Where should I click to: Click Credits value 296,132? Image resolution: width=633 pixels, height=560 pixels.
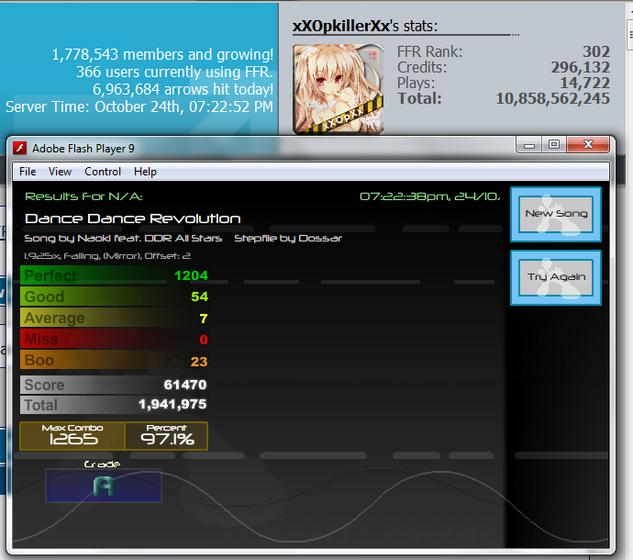click(x=581, y=67)
